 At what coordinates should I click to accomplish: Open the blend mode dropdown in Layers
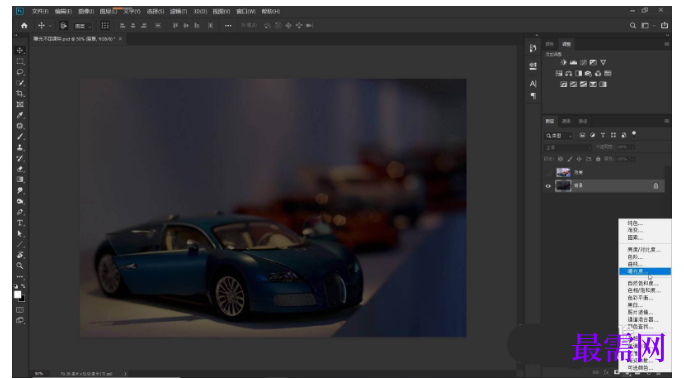click(568, 147)
